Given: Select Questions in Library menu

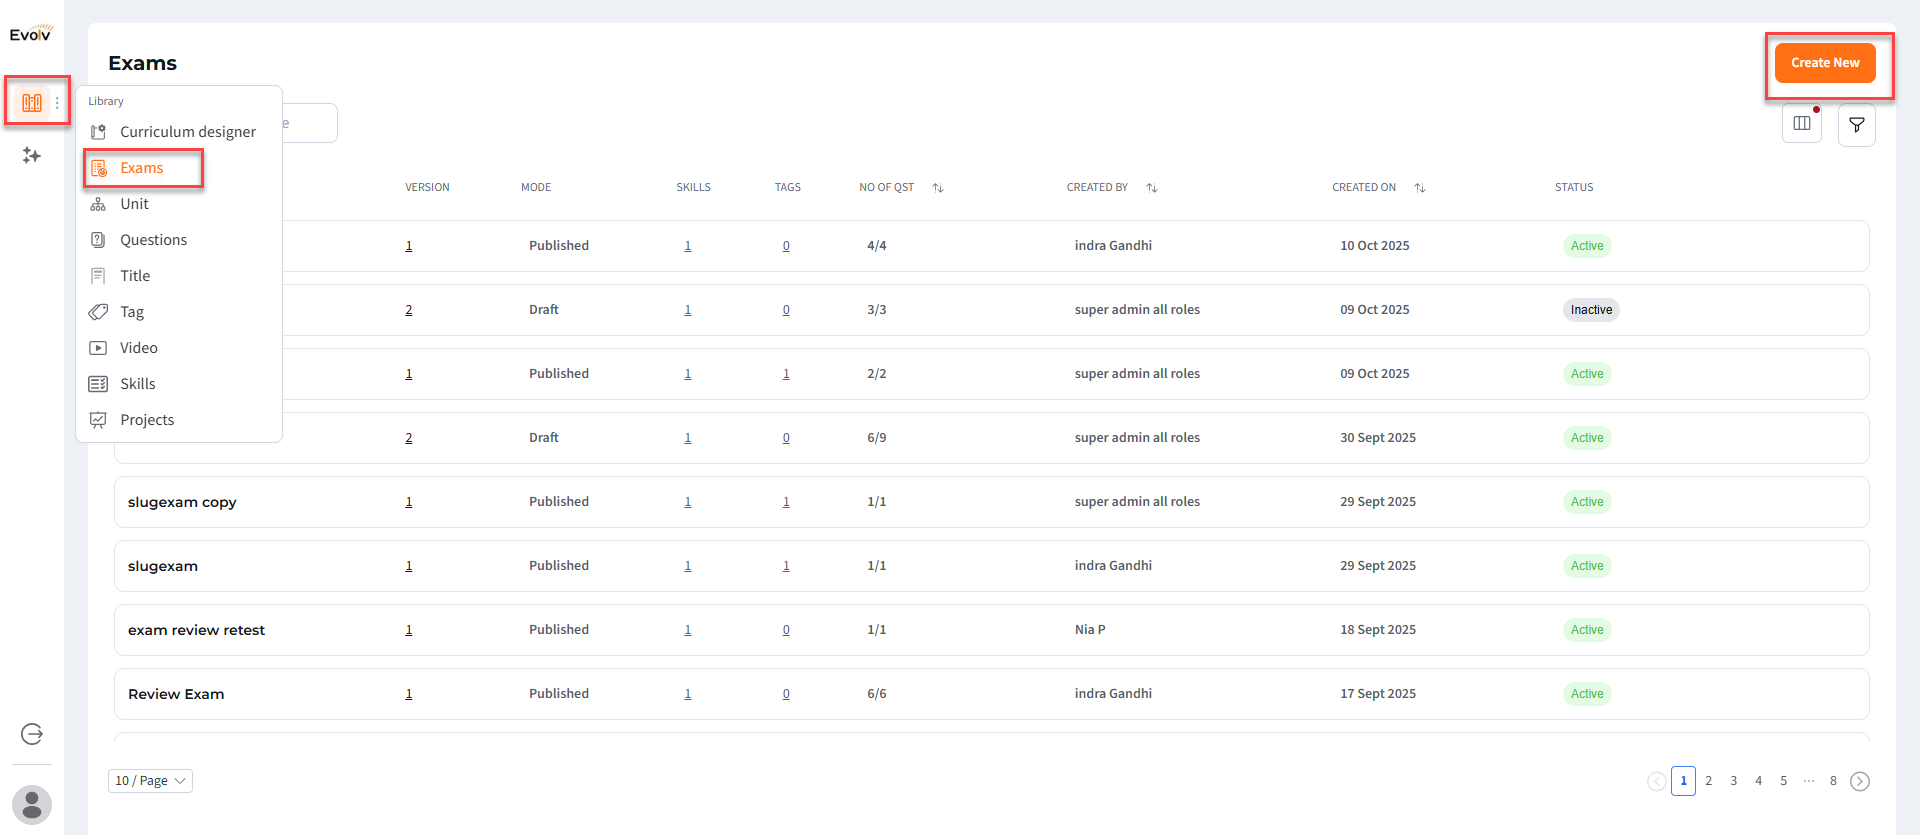Looking at the screenshot, I should click(x=153, y=240).
